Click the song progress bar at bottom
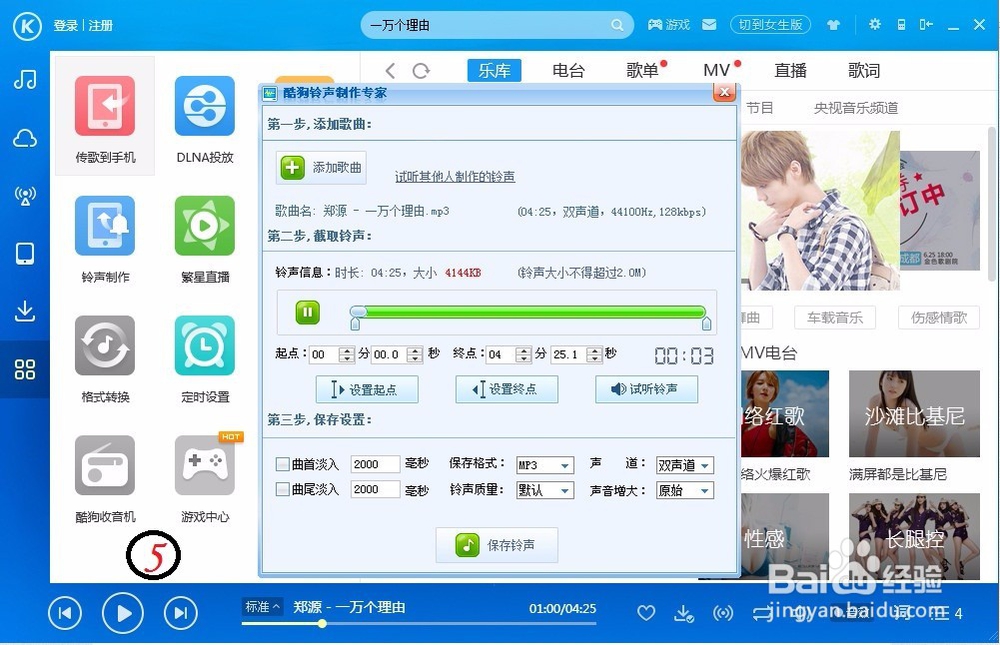This screenshot has width=1000, height=645. pyautogui.click(x=418, y=624)
